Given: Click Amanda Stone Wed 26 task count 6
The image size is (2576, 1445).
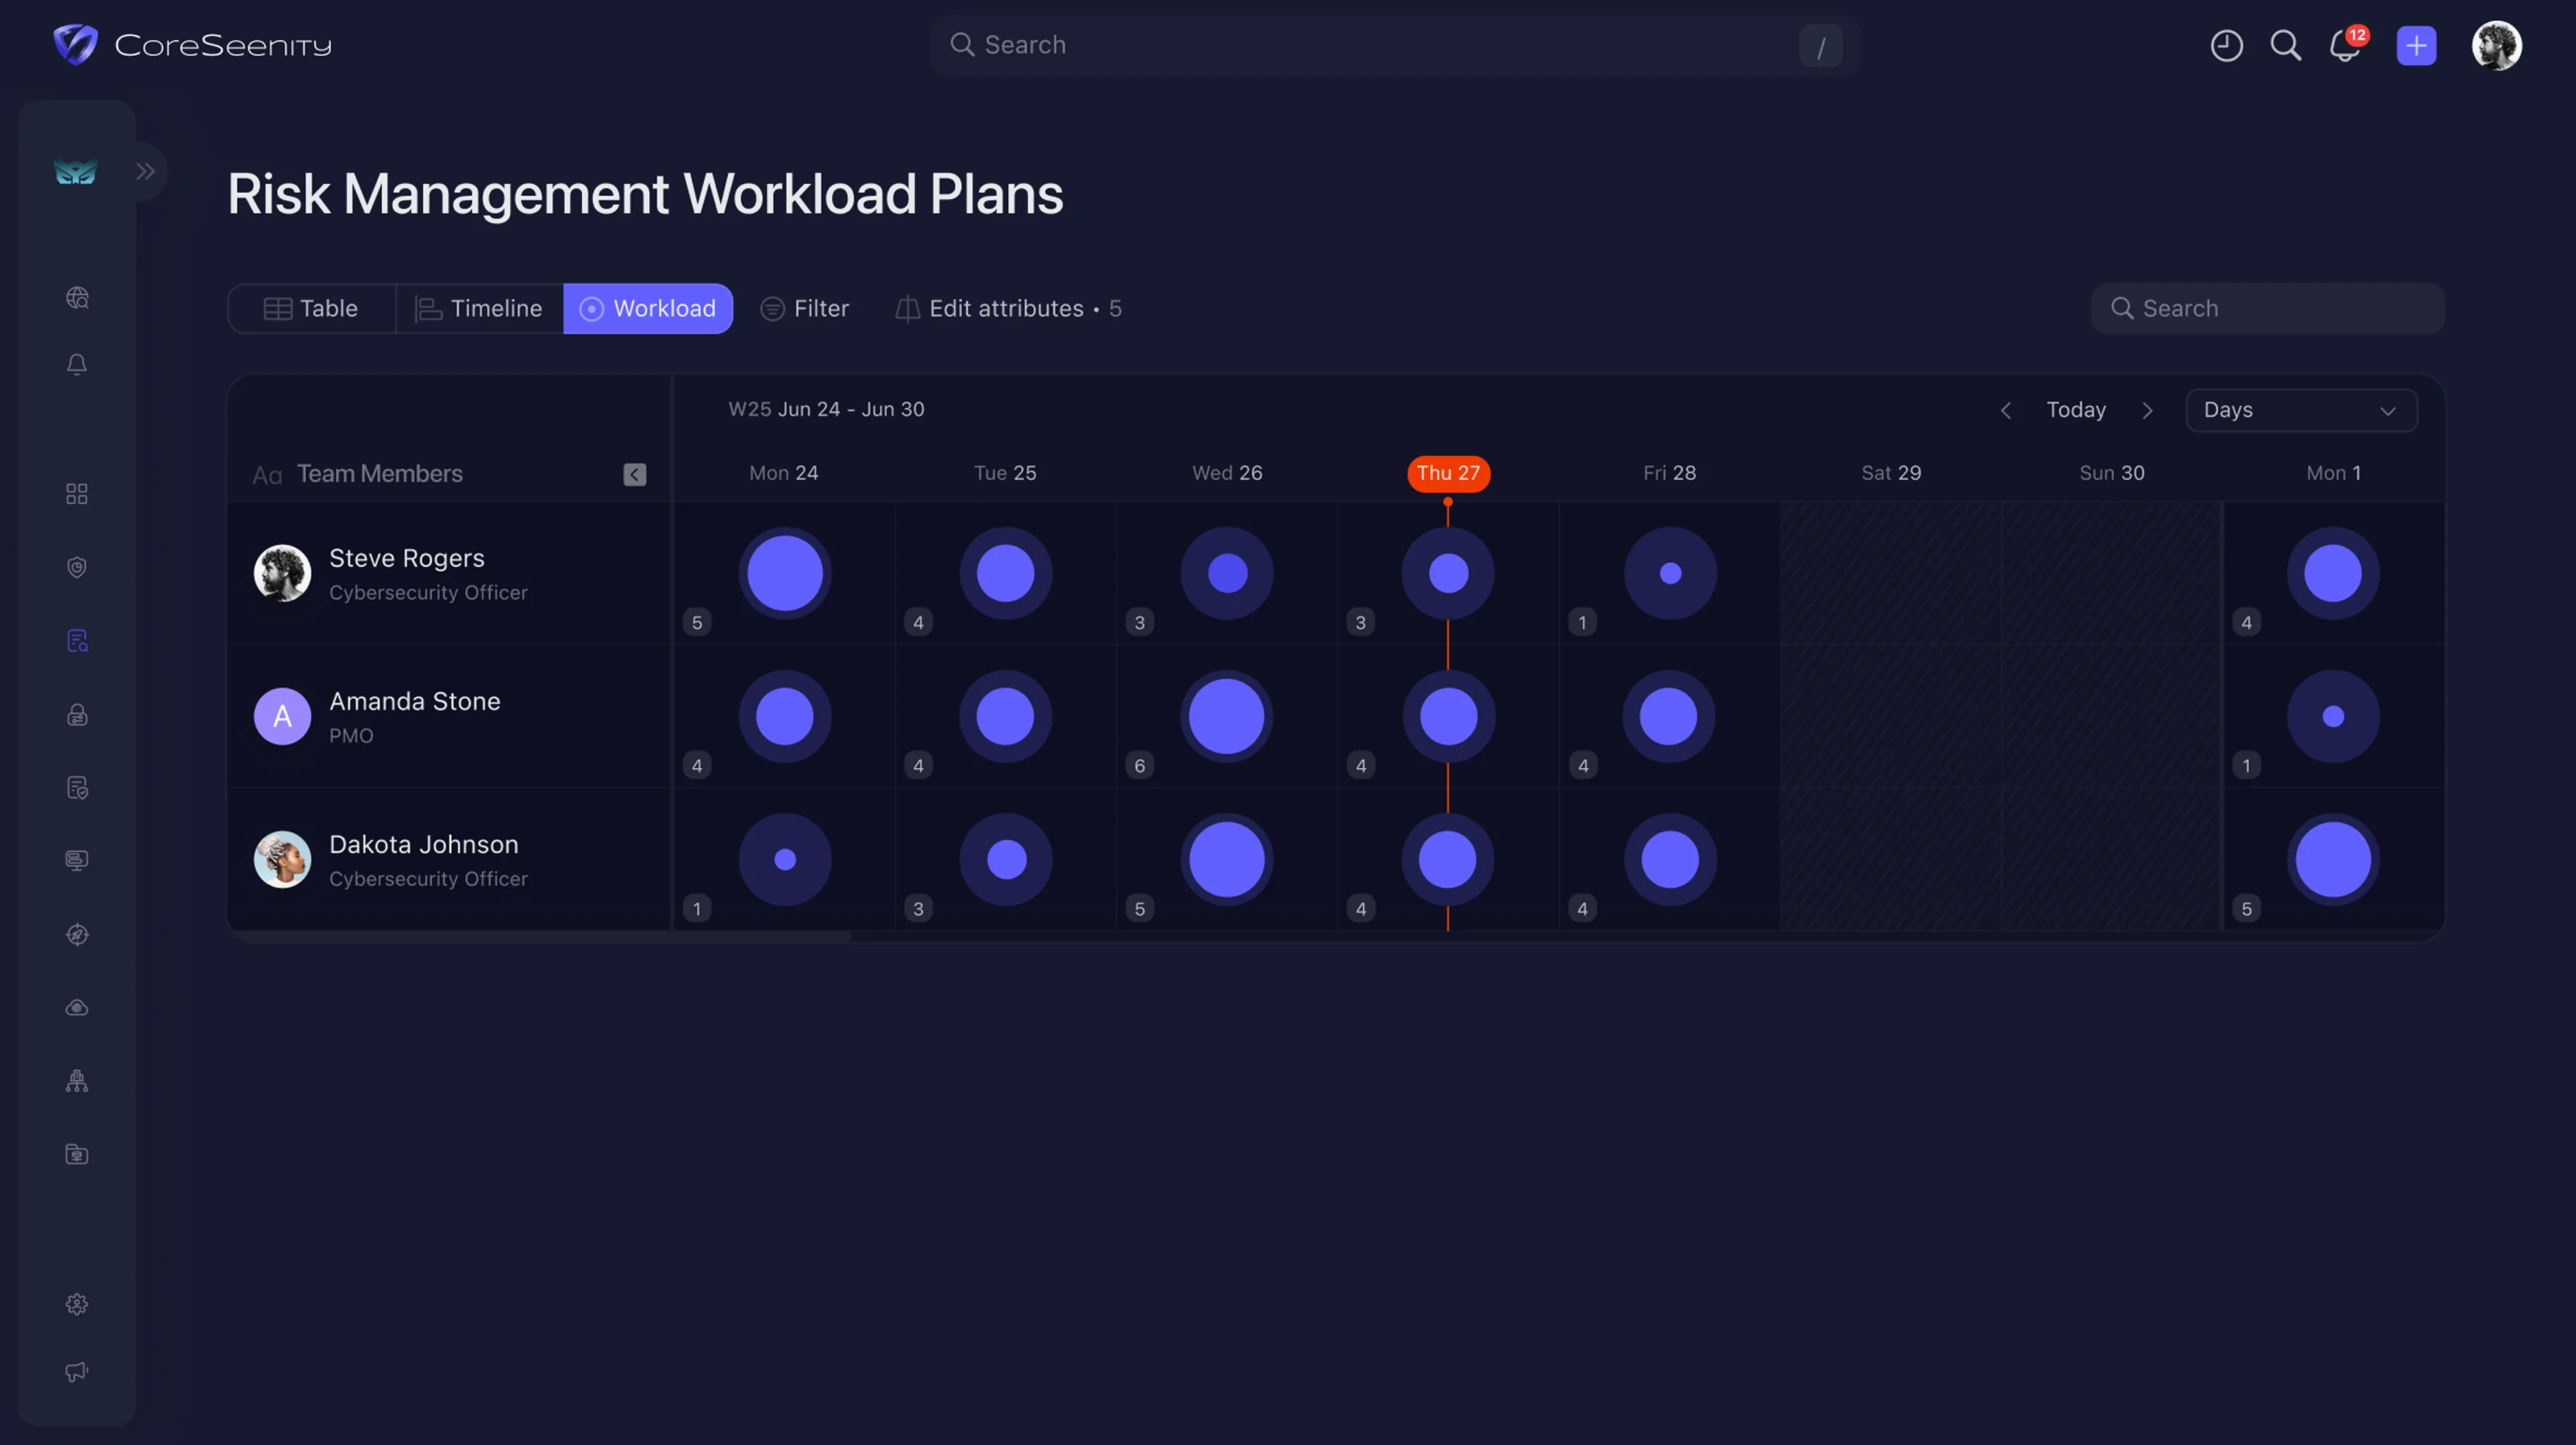Looking at the screenshot, I should pyautogui.click(x=1139, y=766).
